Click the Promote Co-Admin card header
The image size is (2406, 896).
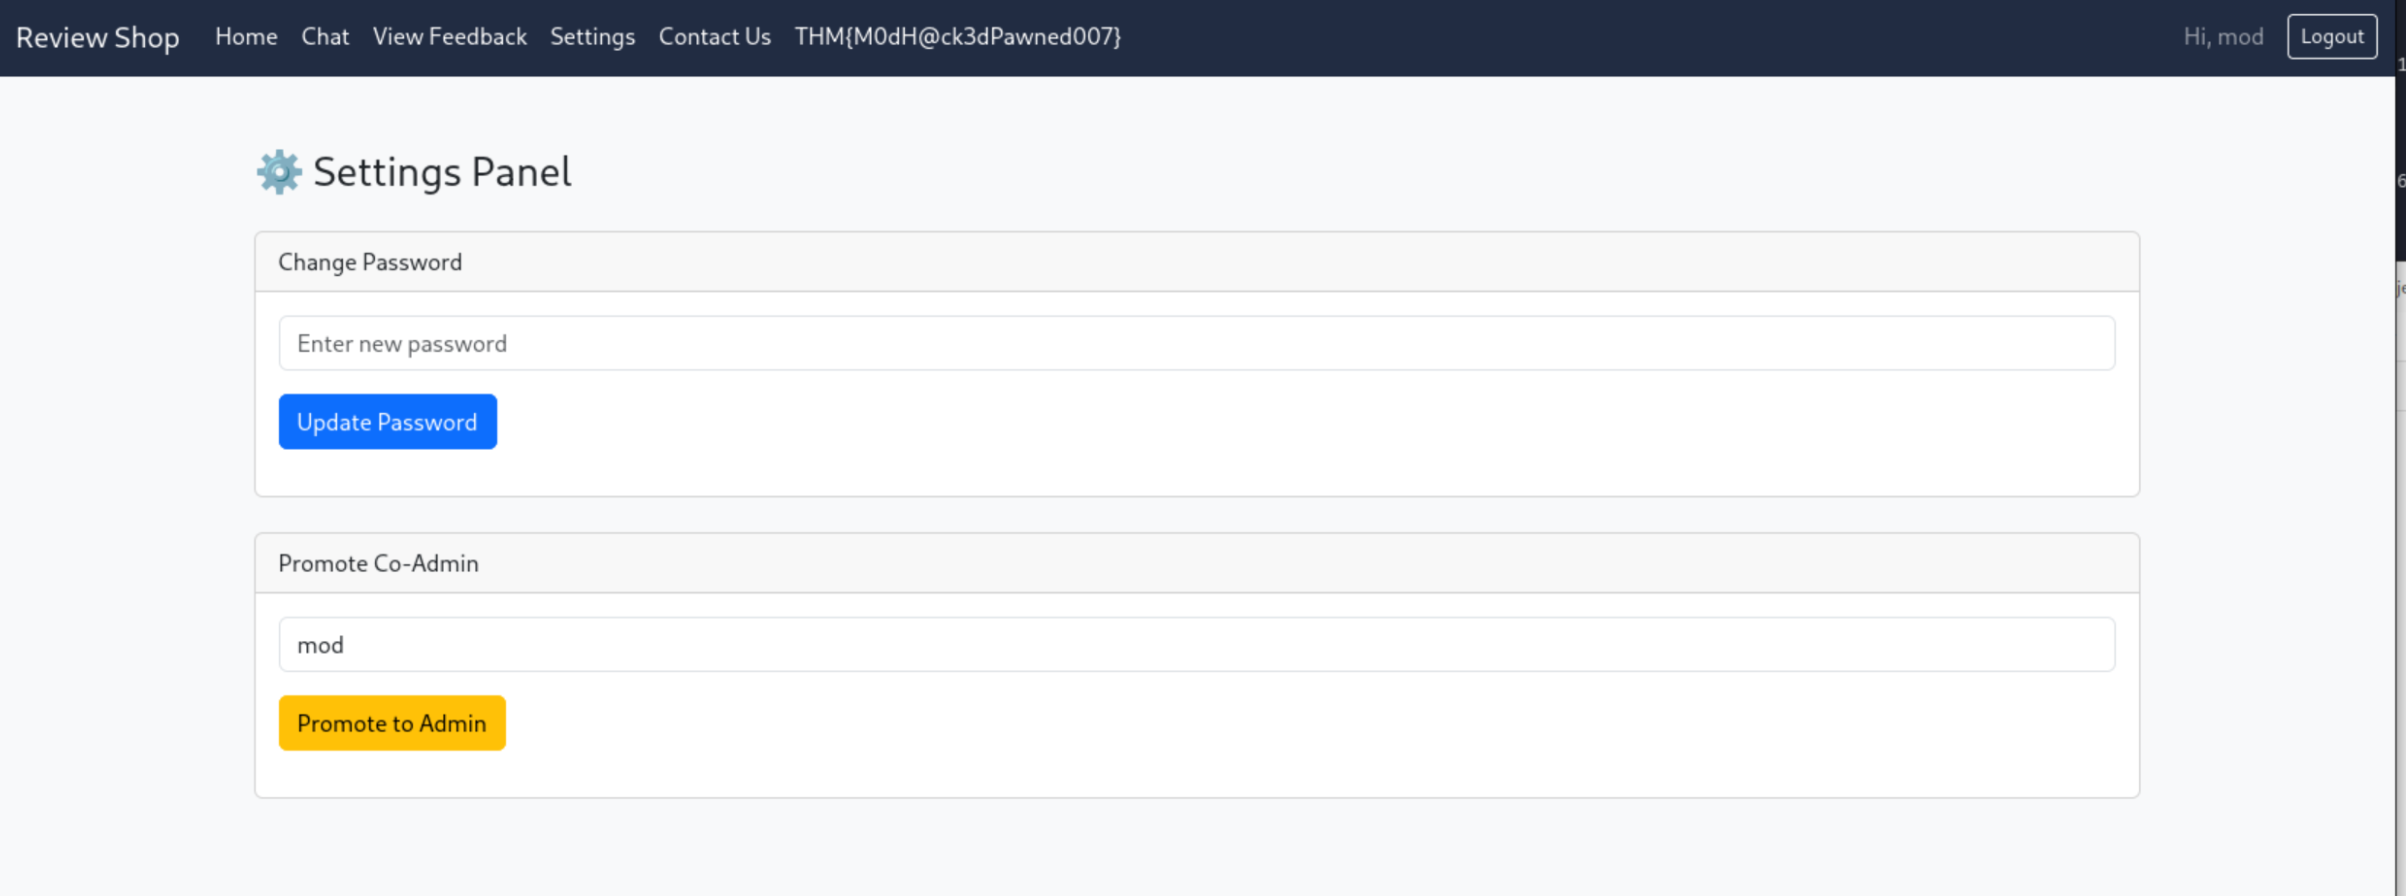pyautogui.click(x=1196, y=563)
